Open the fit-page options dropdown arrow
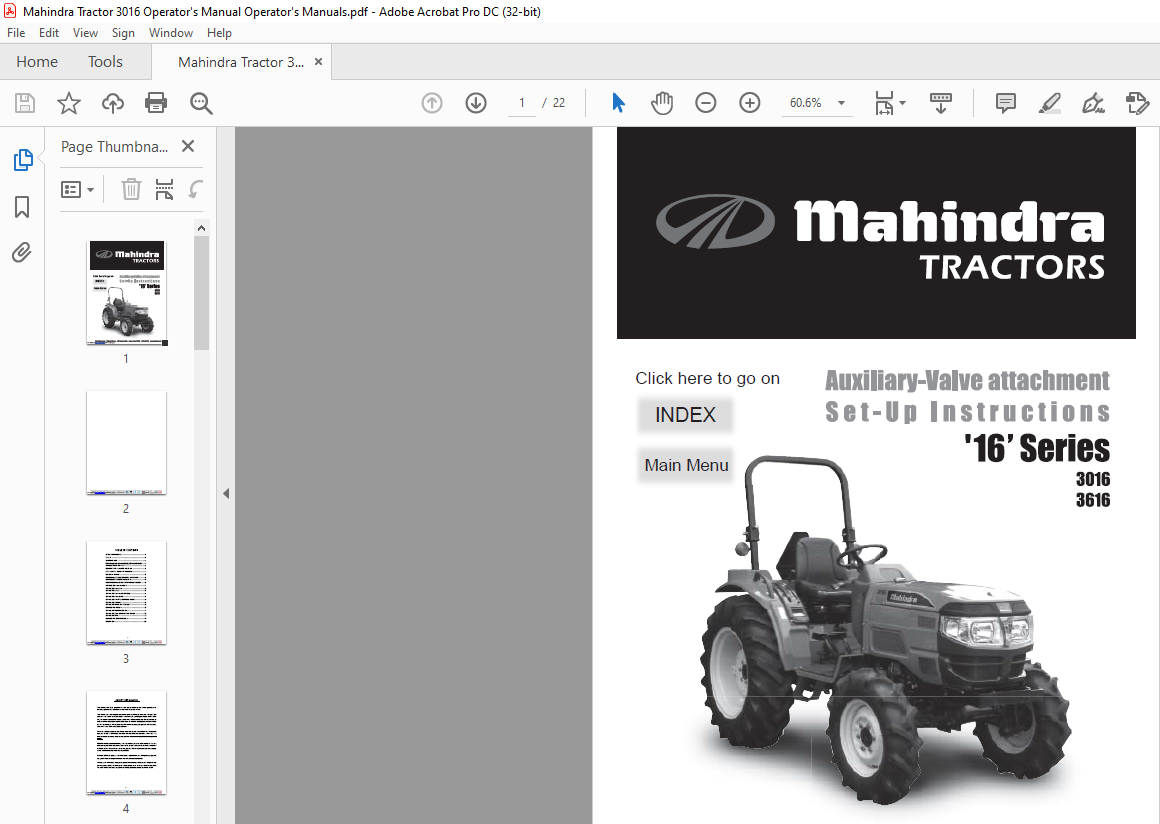Viewport: 1160px width, 824px height. [x=903, y=103]
